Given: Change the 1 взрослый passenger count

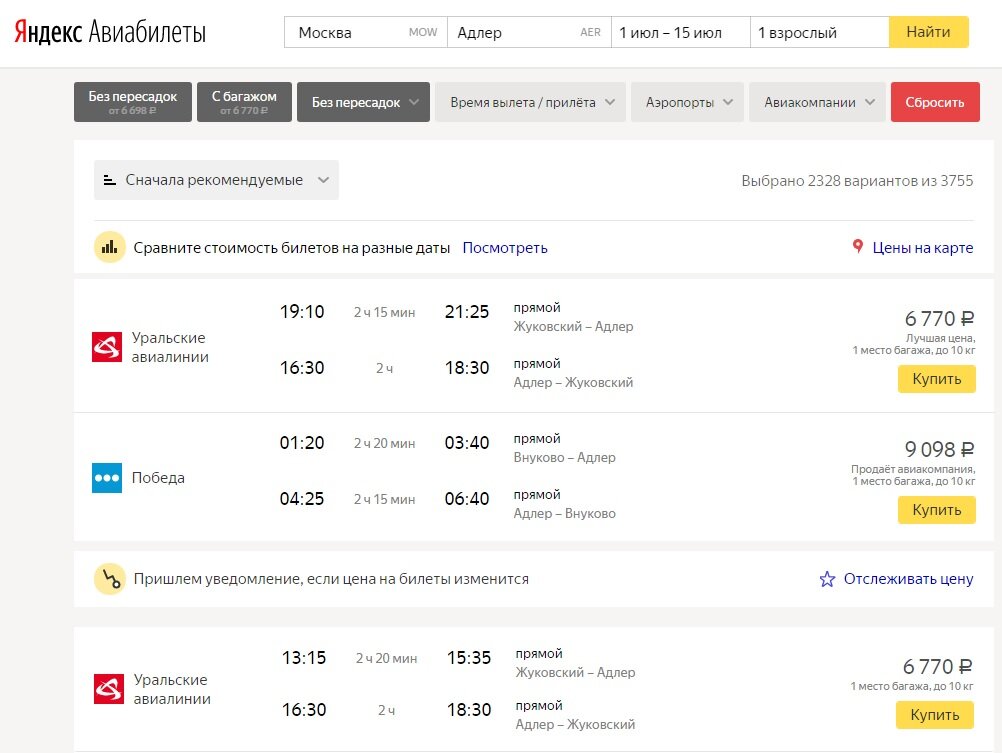Looking at the screenshot, I should tap(819, 32).
